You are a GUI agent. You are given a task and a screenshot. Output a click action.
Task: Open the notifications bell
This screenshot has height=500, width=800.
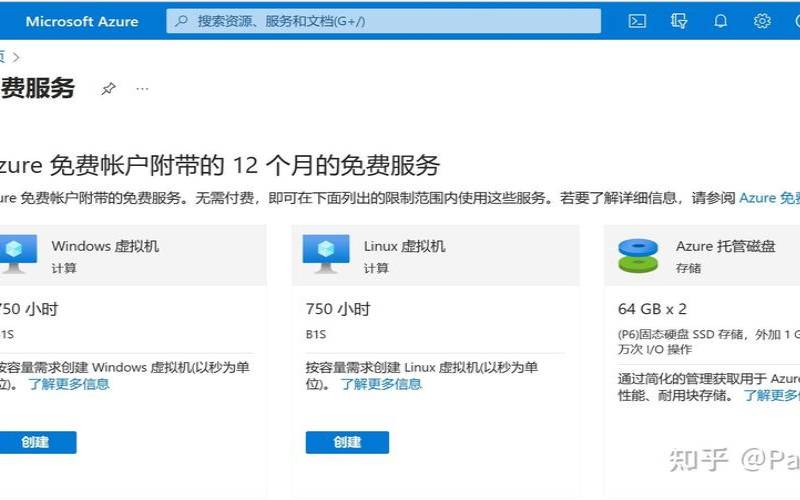(720, 21)
